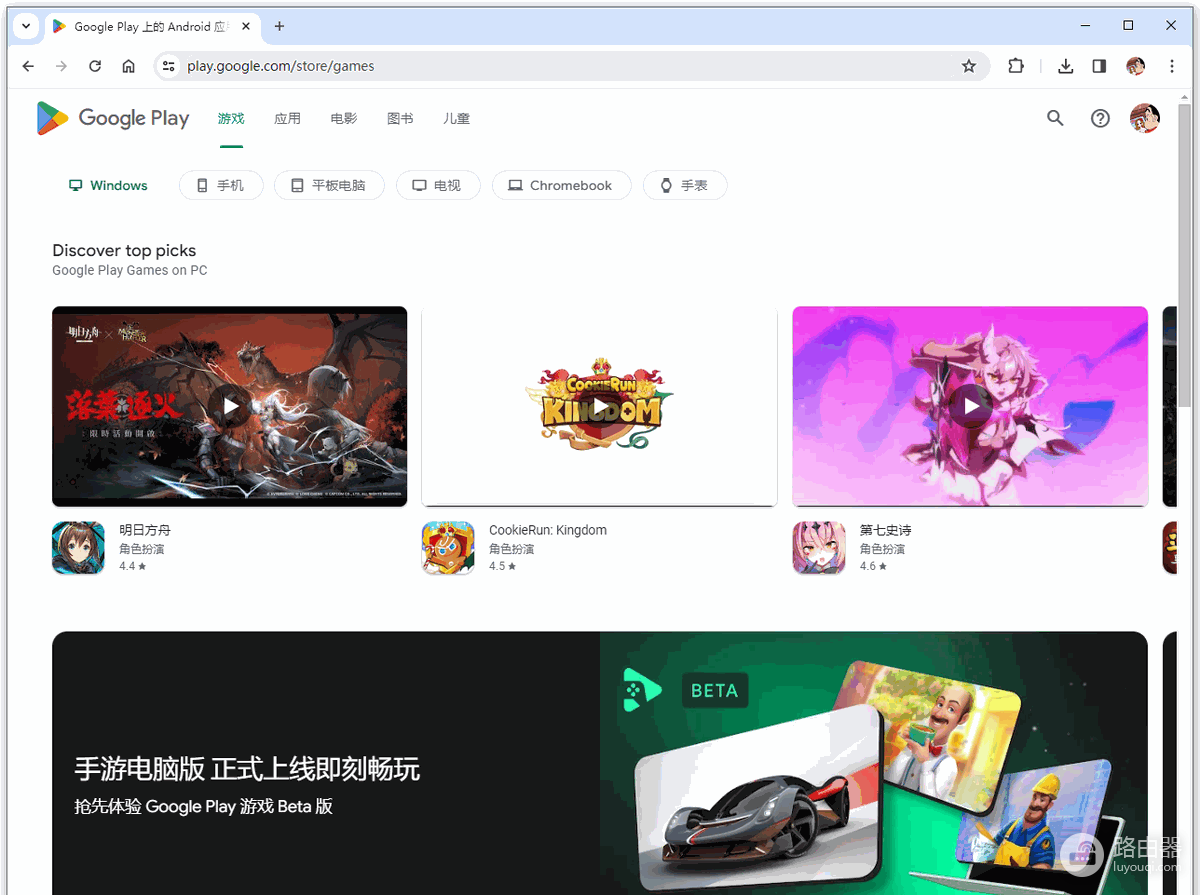The width and height of the screenshot is (1200, 895).
Task: Select the 手表 device filter chip
Action: [684, 185]
